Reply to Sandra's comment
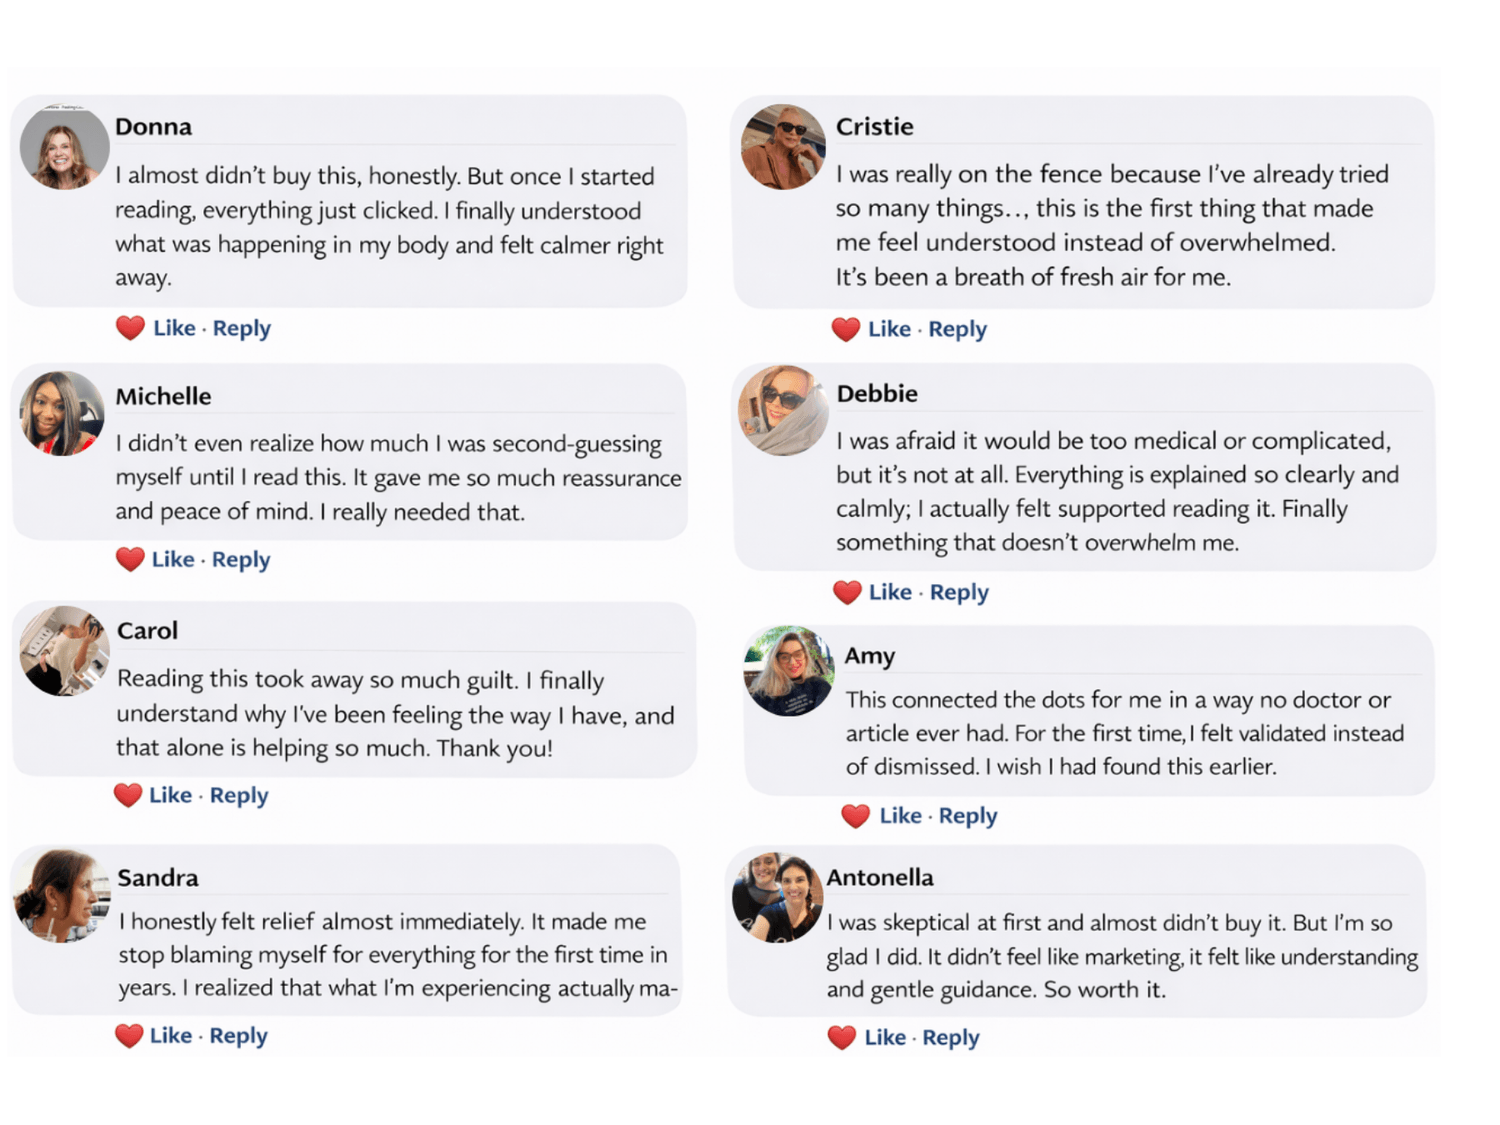This screenshot has width=1500, height=1125. [x=238, y=1036]
